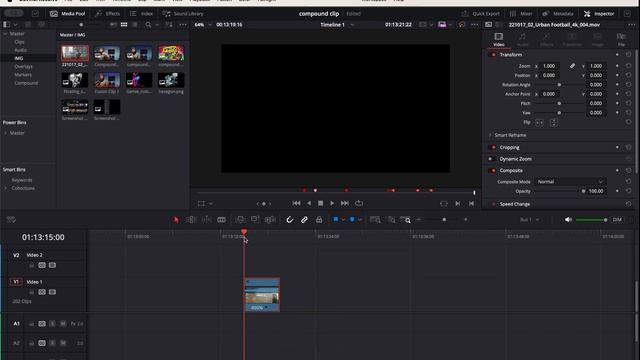The image size is (640, 360).
Task: Toggle the Transform section enable switch
Action: coord(493,55)
